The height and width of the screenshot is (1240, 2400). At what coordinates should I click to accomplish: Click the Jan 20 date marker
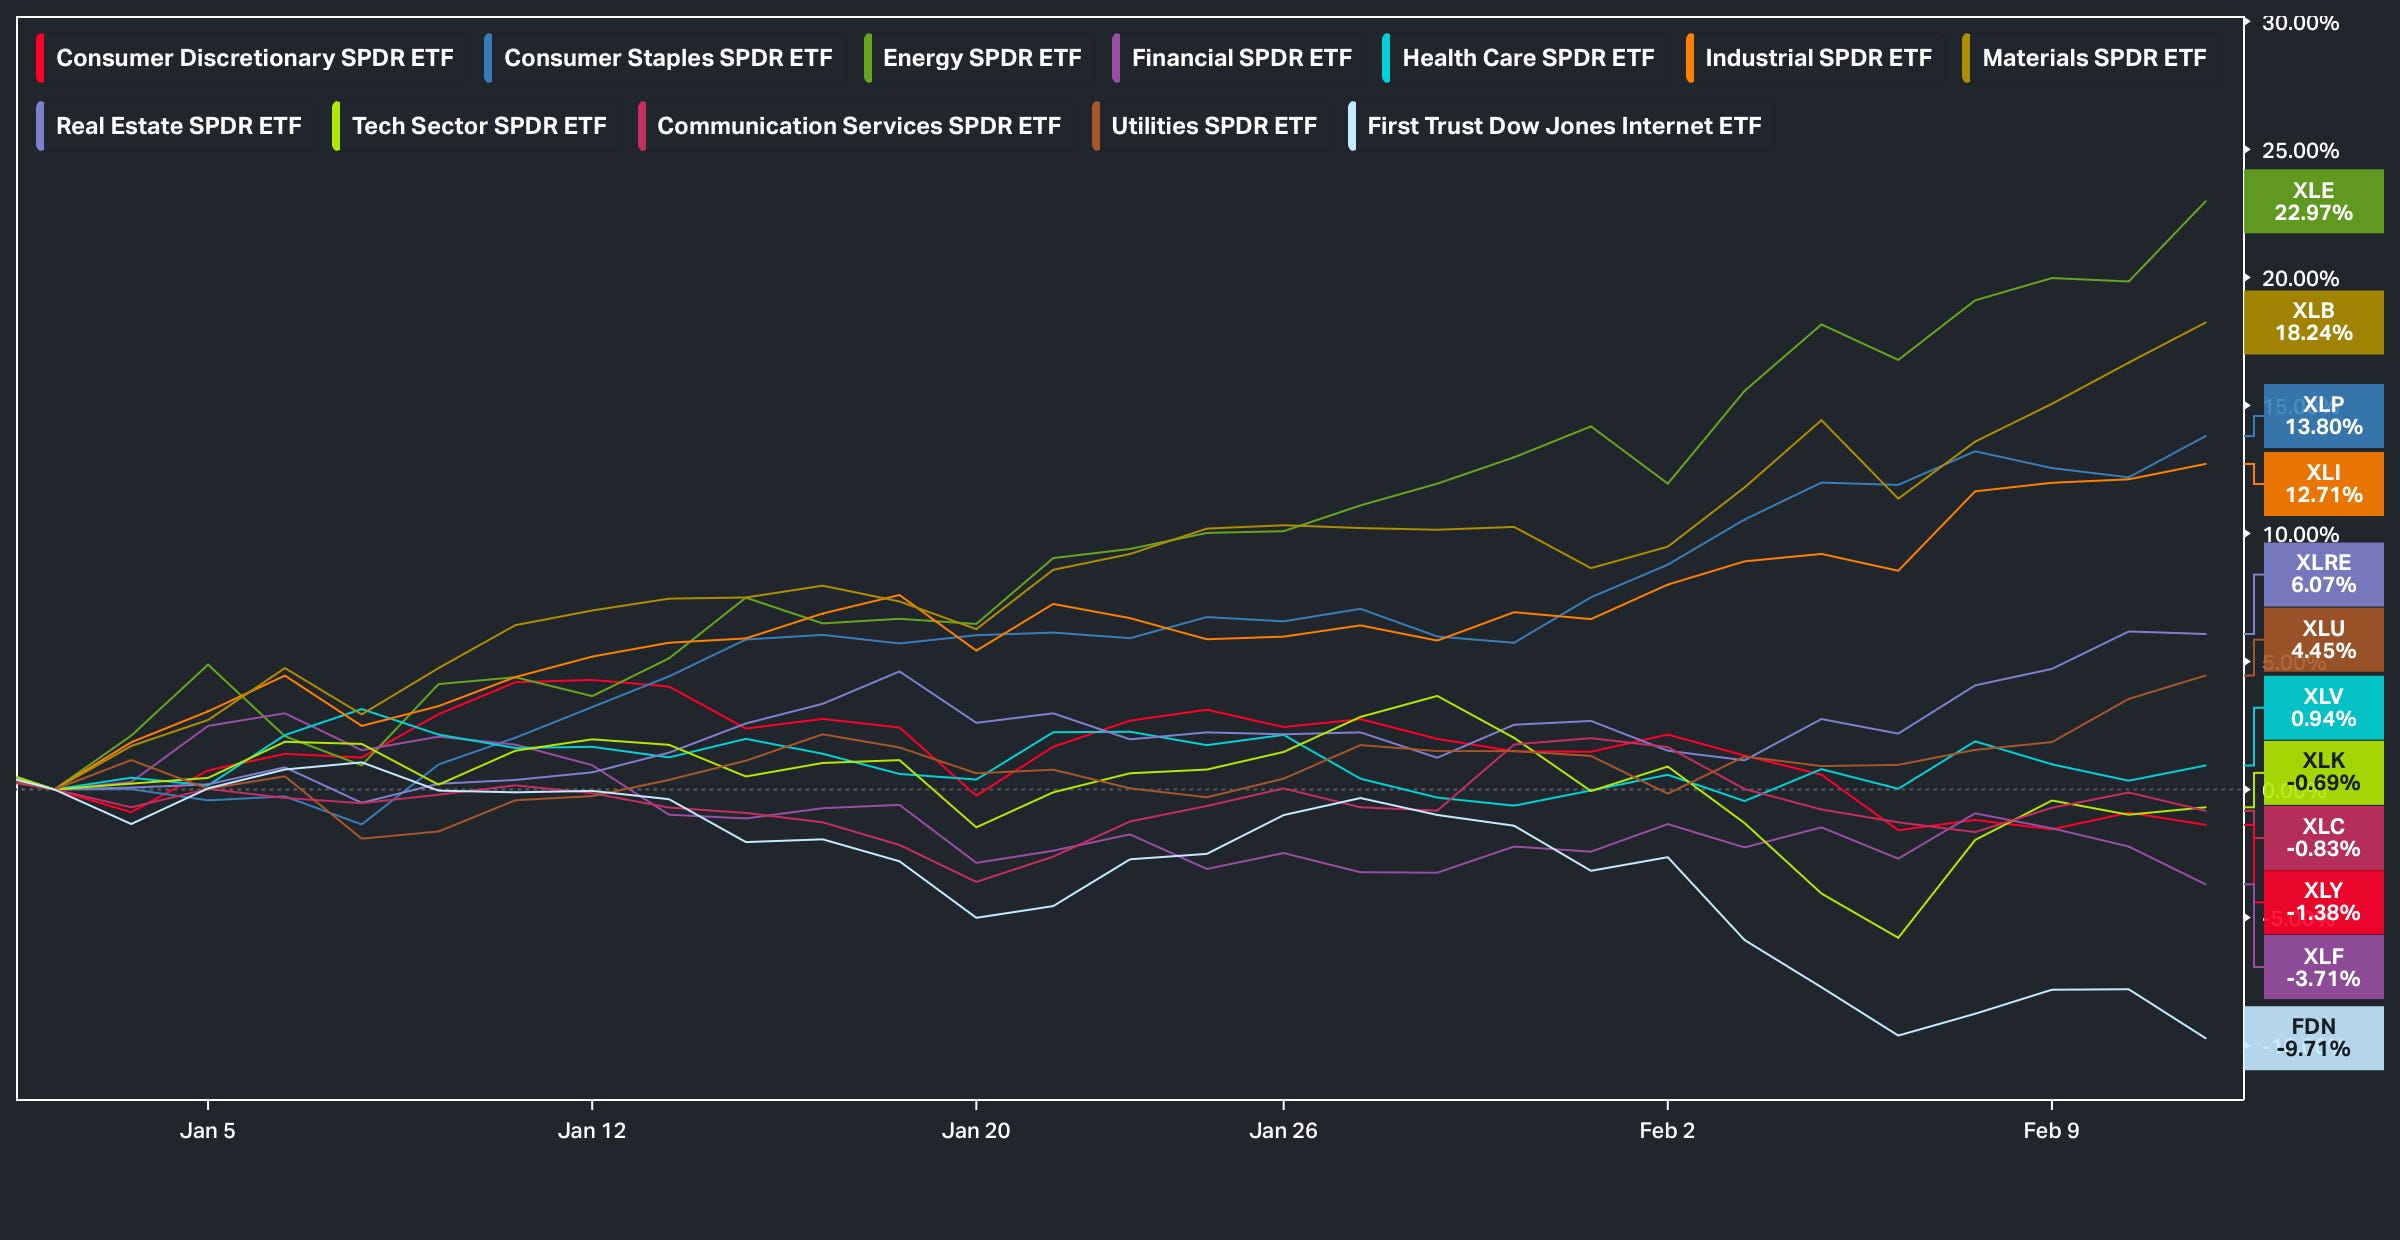[x=975, y=1130]
